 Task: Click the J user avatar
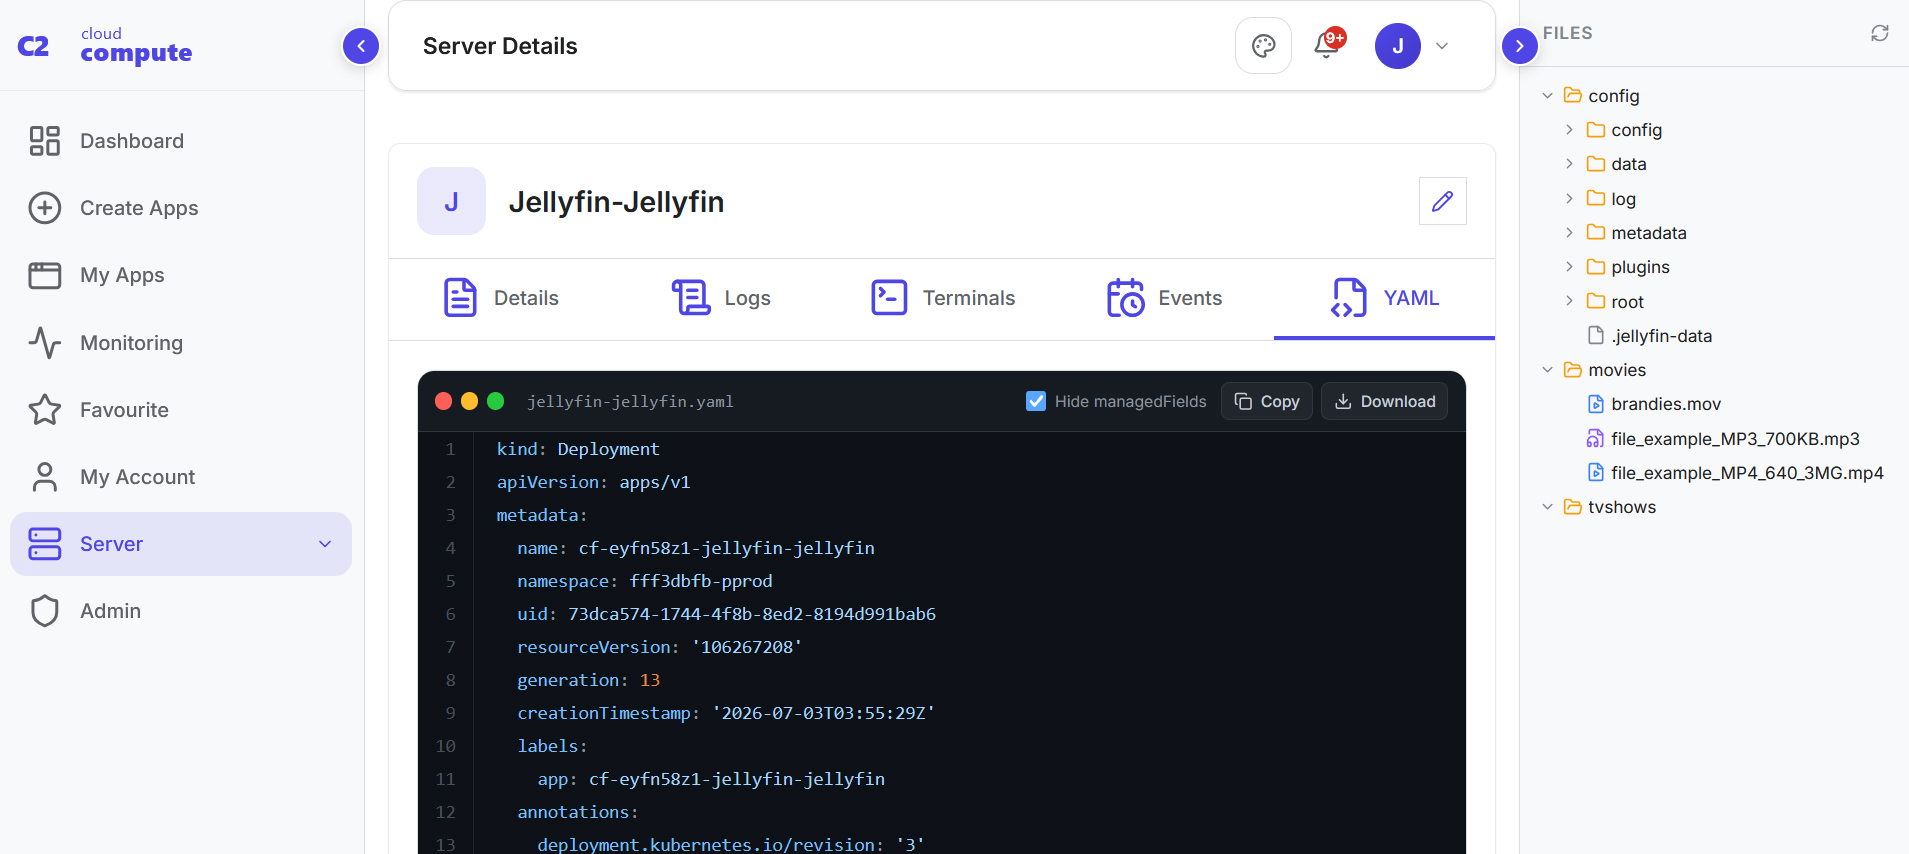pos(1398,46)
